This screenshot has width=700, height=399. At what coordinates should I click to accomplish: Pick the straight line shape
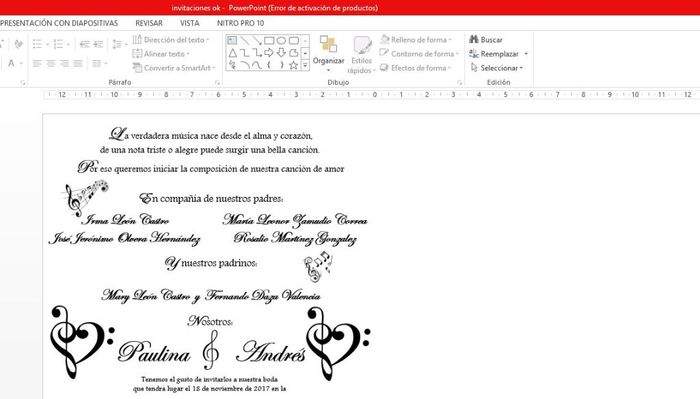point(244,41)
